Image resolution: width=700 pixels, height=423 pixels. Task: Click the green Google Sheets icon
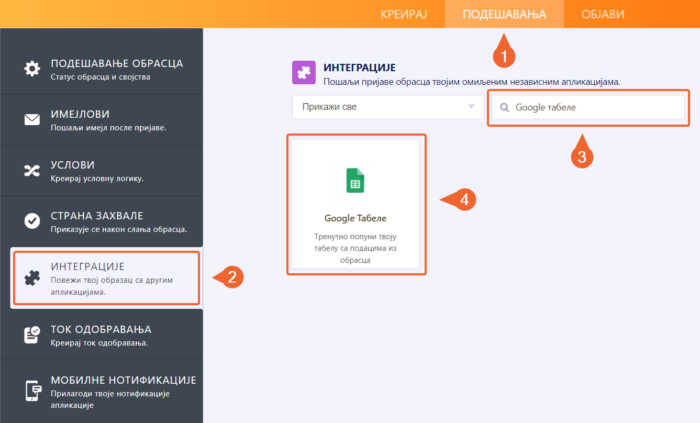[355, 180]
